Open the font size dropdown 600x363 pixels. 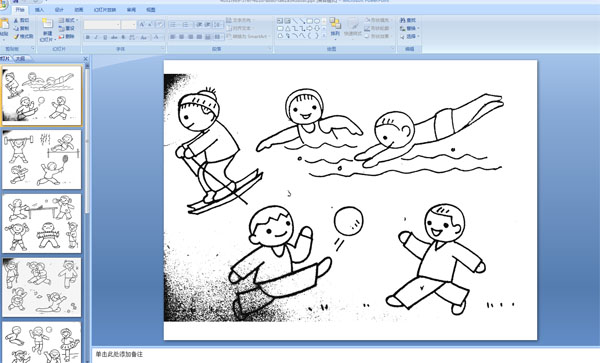coord(129,25)
